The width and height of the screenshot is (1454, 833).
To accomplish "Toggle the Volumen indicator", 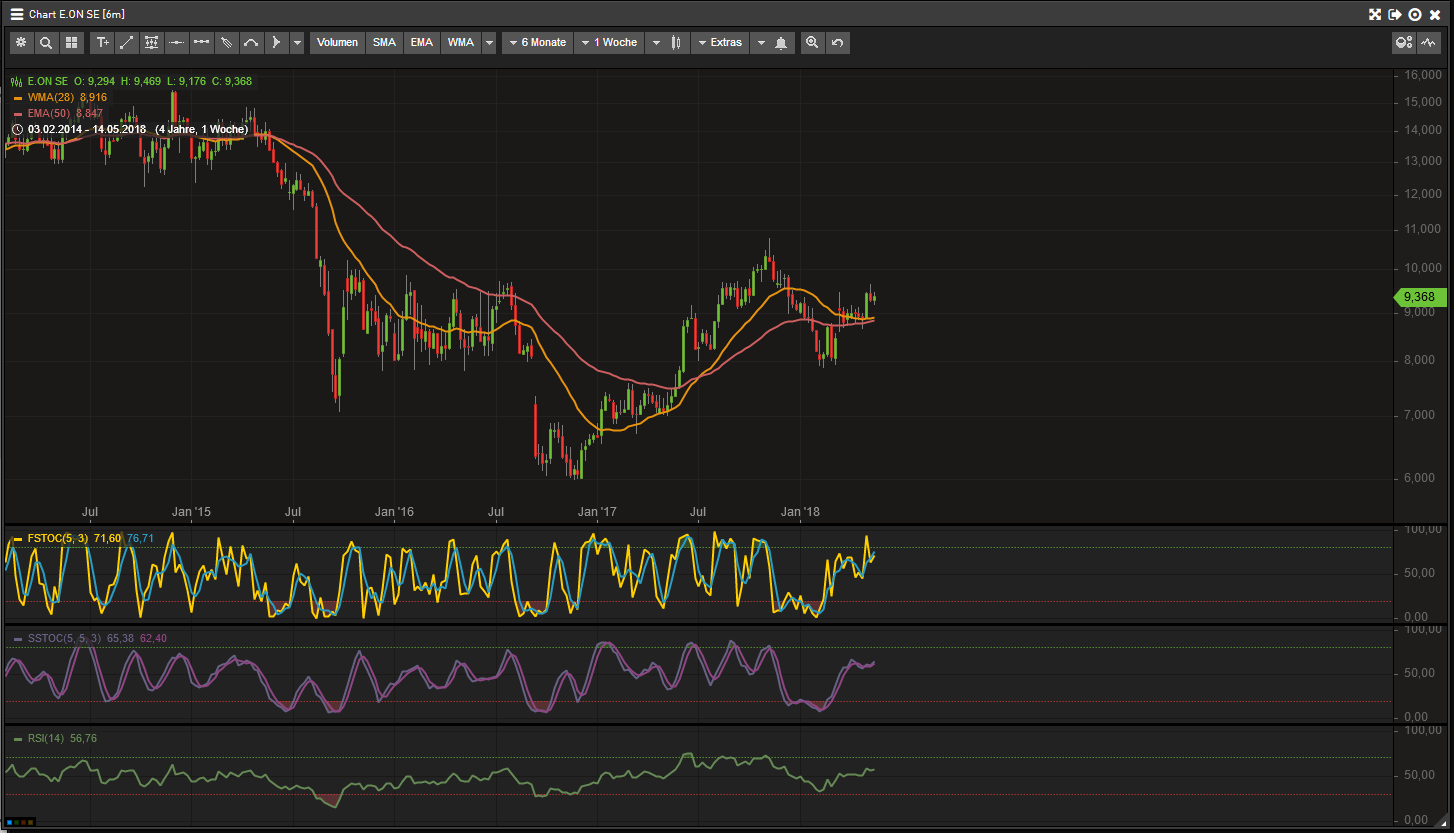I will point(337,43).
